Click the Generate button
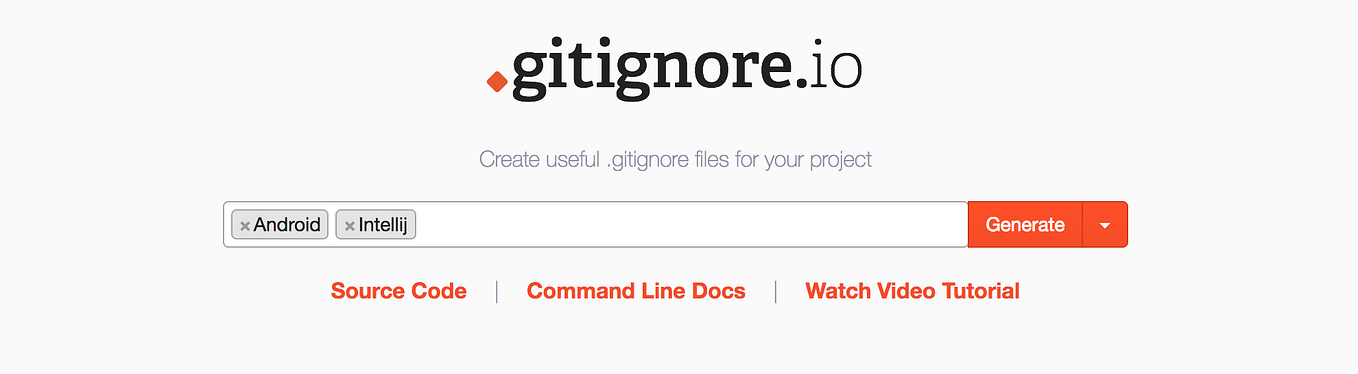The image size is (1358, 374). pos(1025,225)
